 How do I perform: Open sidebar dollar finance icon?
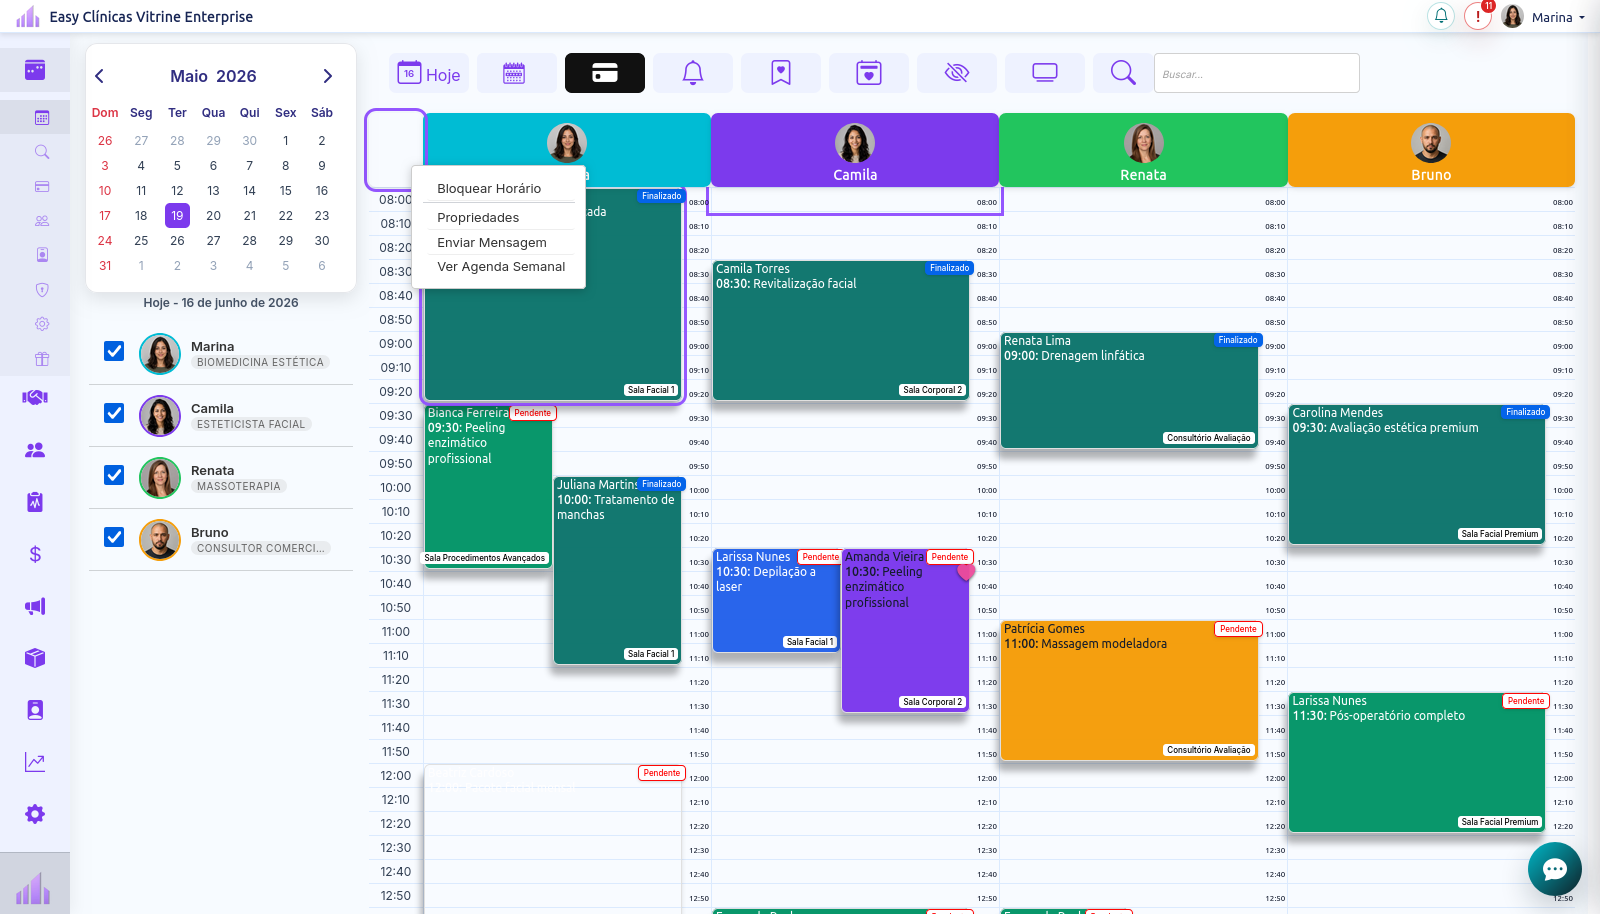(35, 554)
